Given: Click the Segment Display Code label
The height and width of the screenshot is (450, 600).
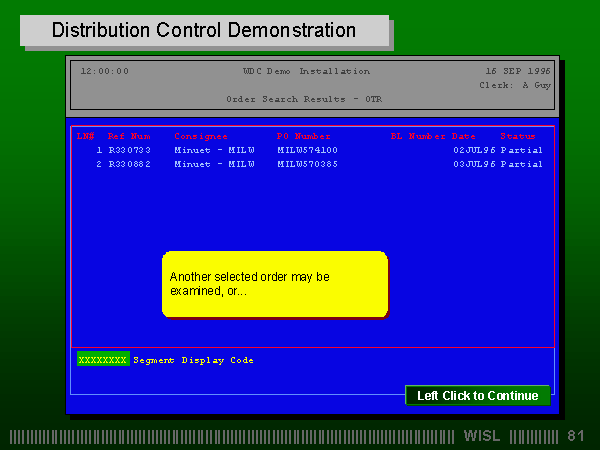Looking at the screenshot, I should pyautogui.click(x=193, y=360).
